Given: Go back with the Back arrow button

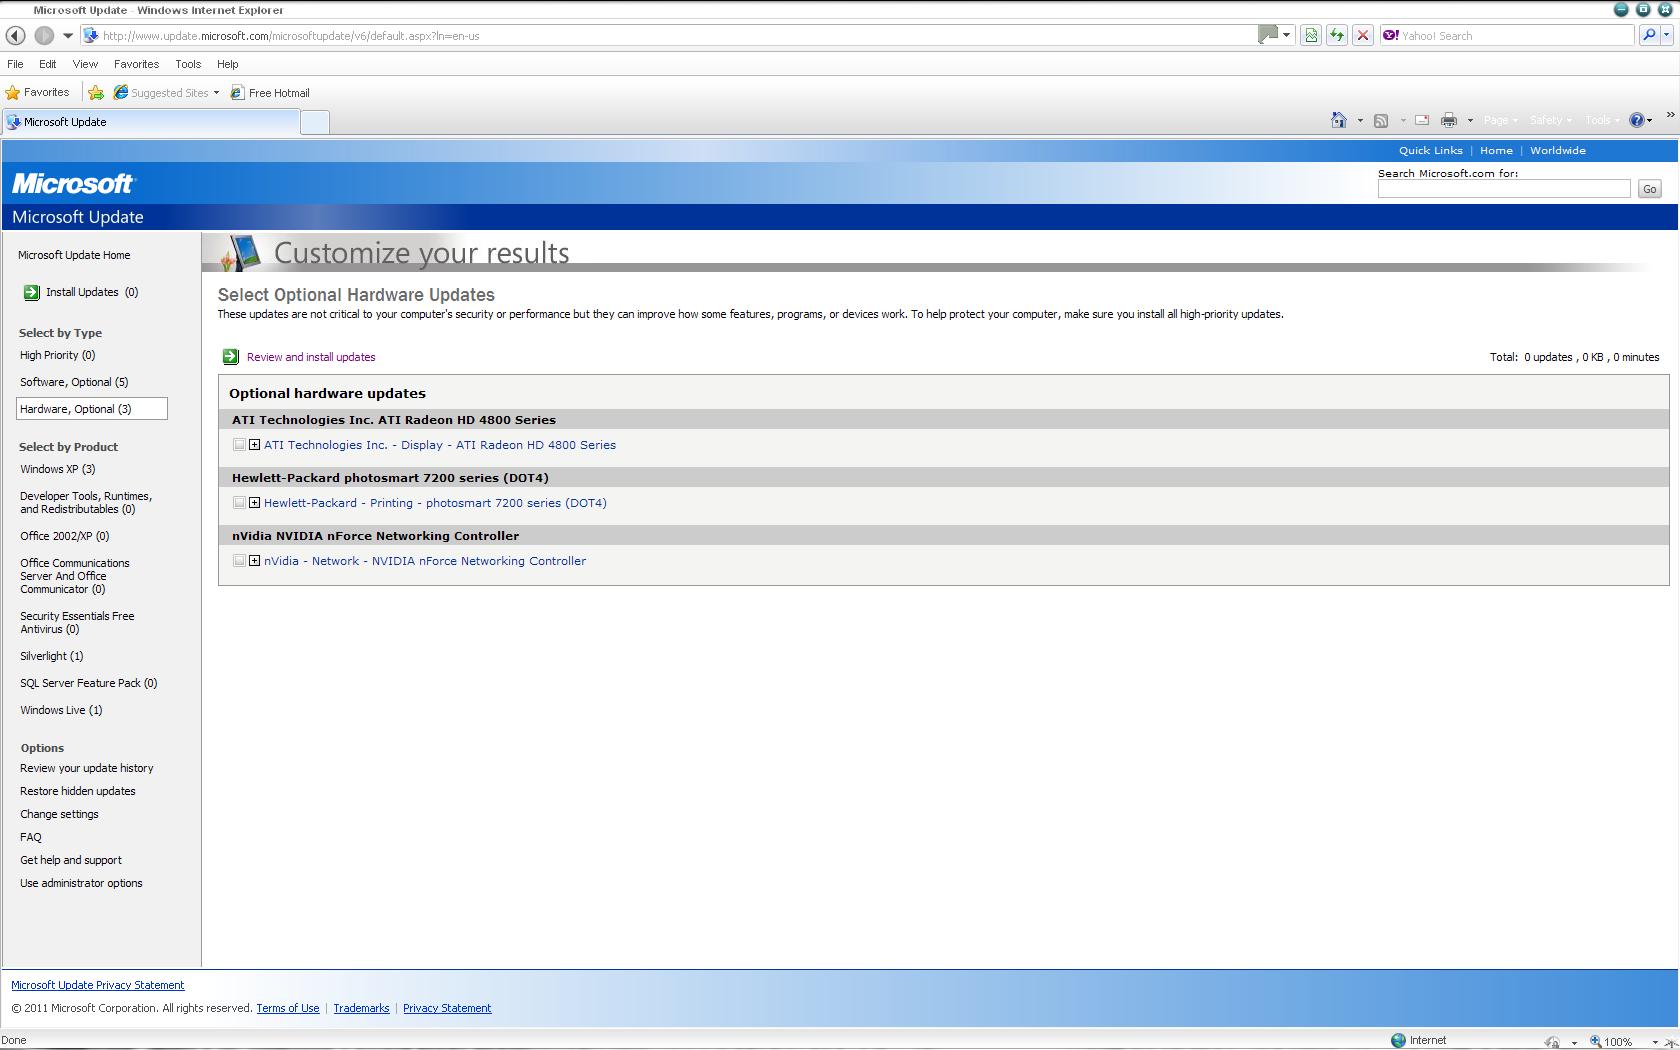Looking at the screenshot, I should tap(16, 36).
